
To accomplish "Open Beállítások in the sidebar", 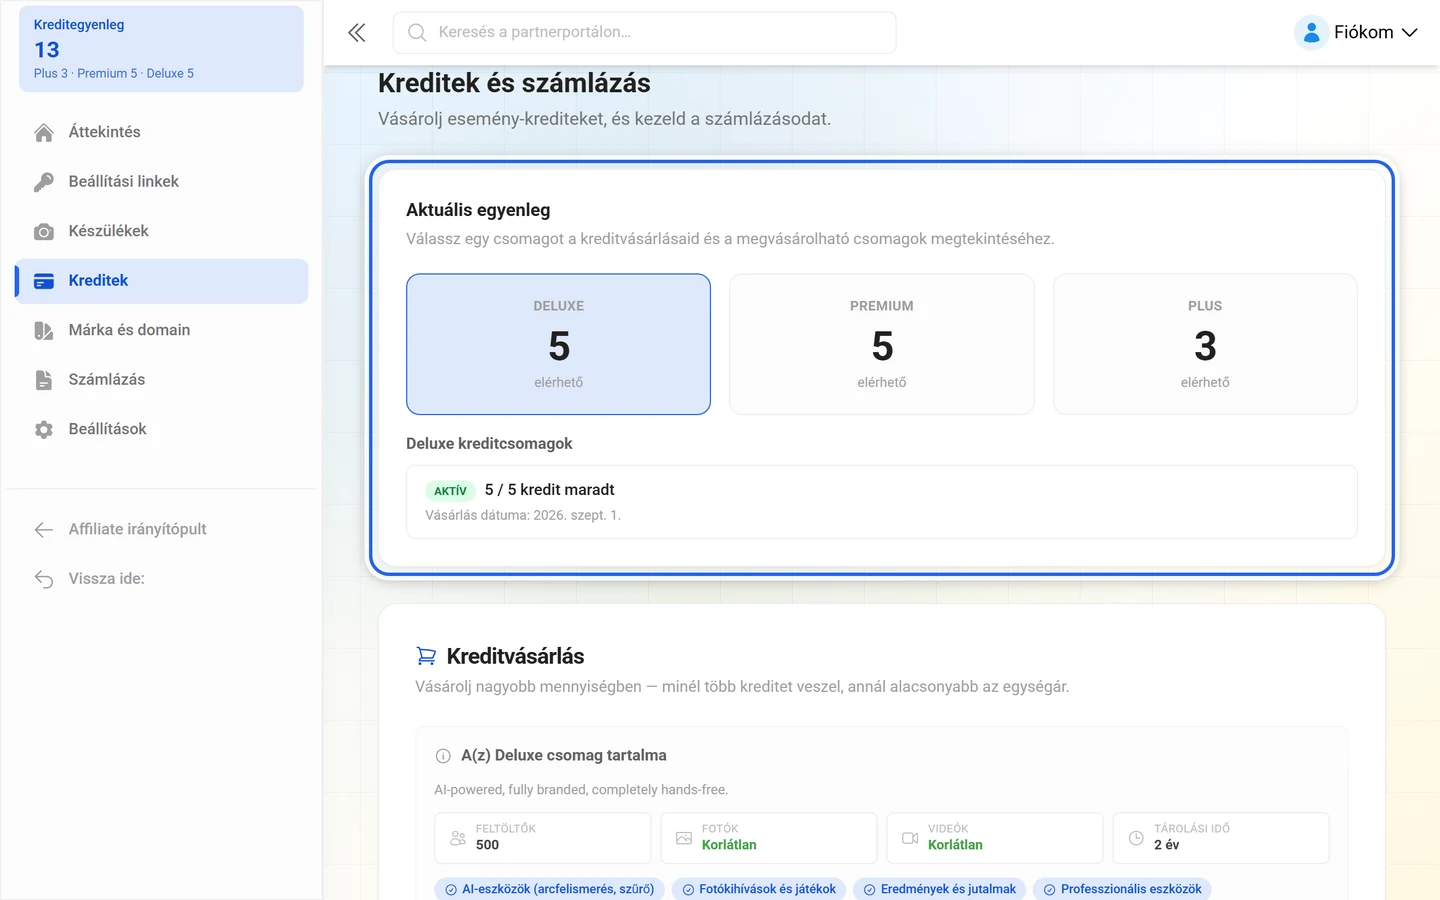I will 161,429.
